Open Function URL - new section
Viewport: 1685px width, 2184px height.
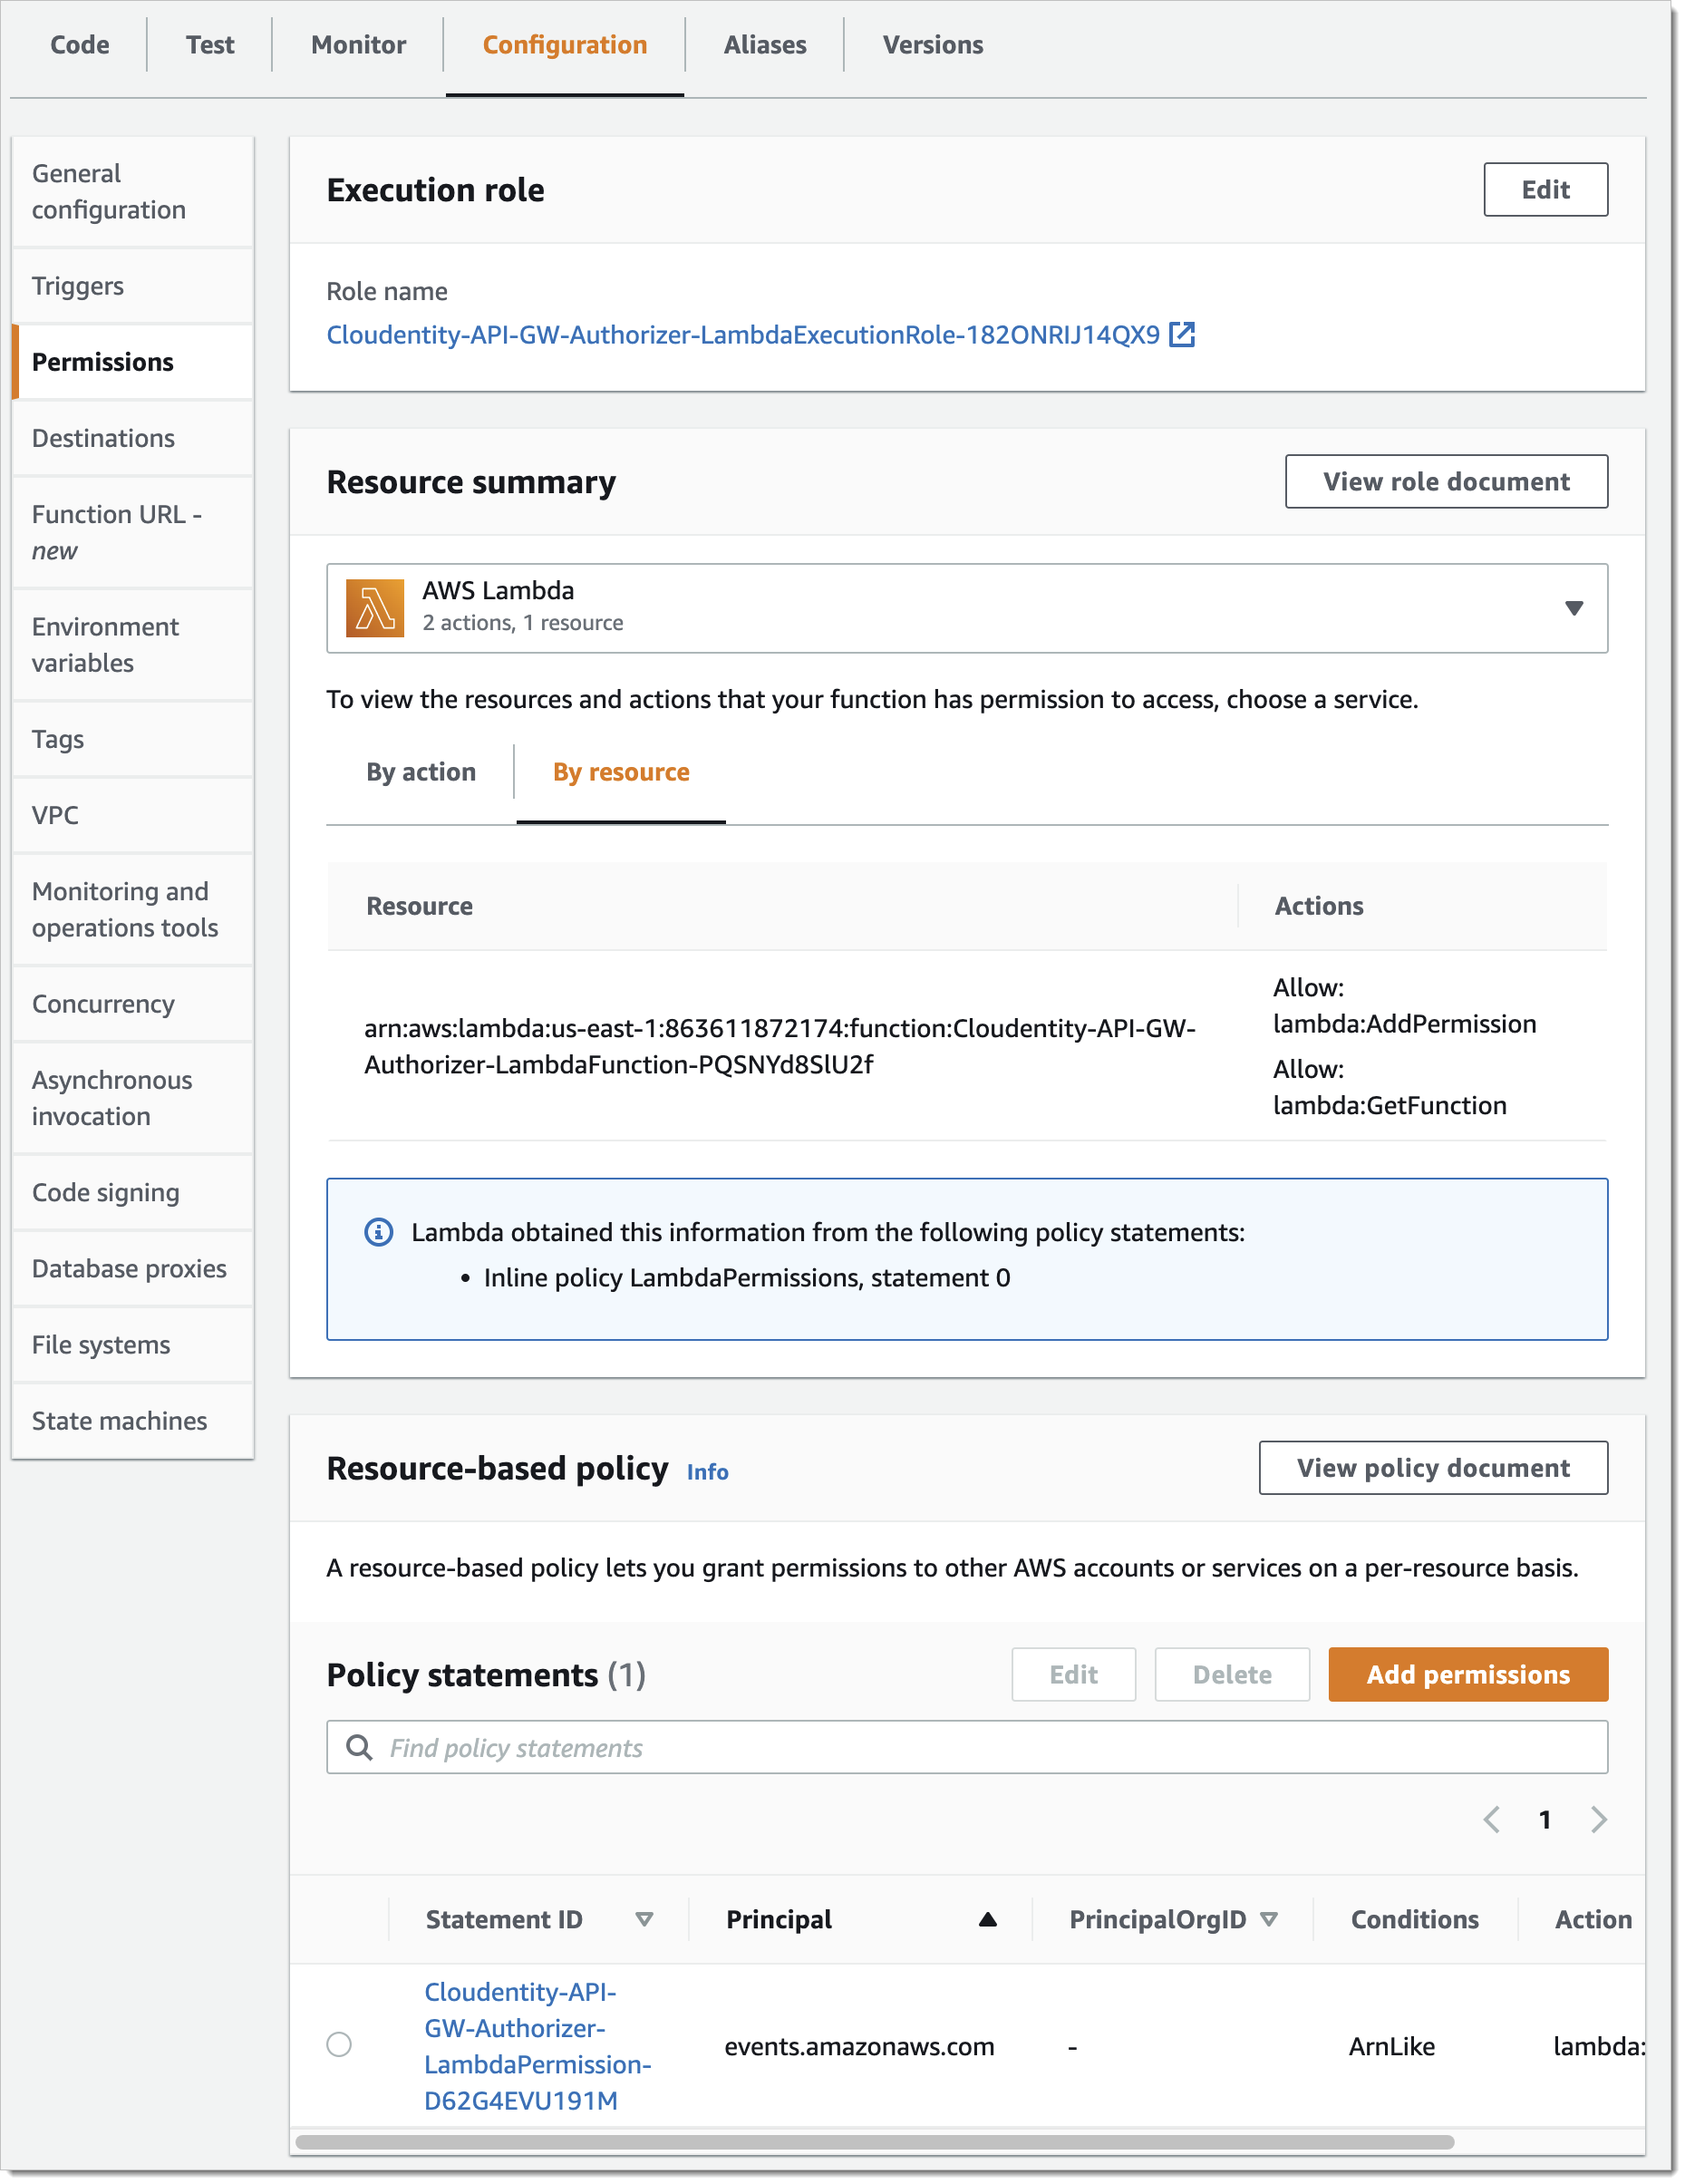coord(134,532)
